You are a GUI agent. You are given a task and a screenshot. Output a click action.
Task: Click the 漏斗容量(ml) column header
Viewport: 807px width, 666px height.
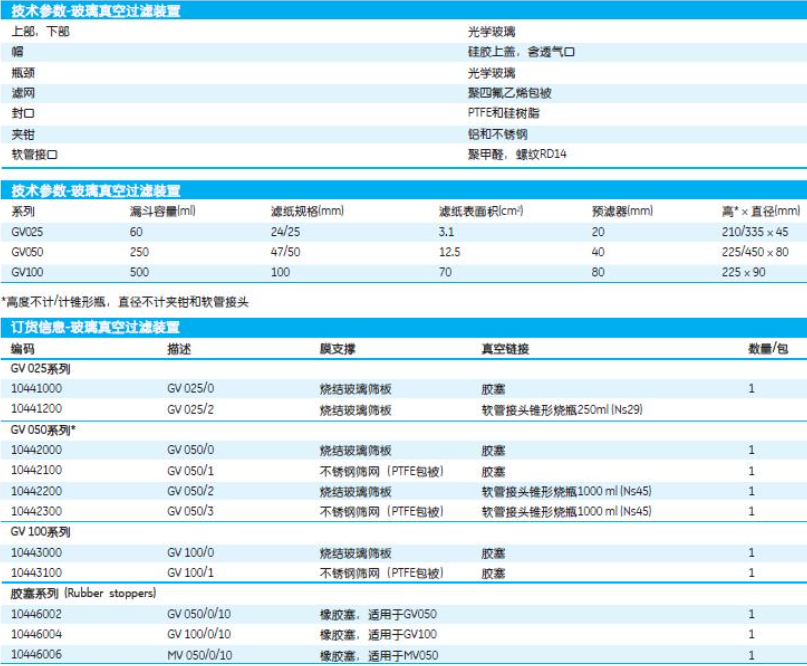point(163,211)
